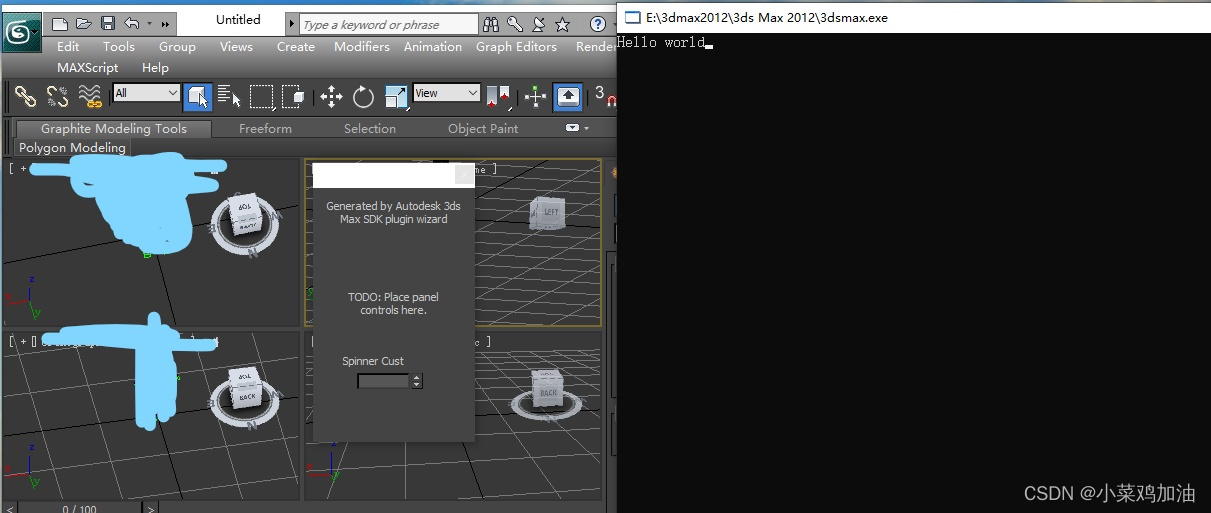The height and width of the screenshot is (513, 1211).
Task: Click the Undo arrow icon
Action: (132, 23)
